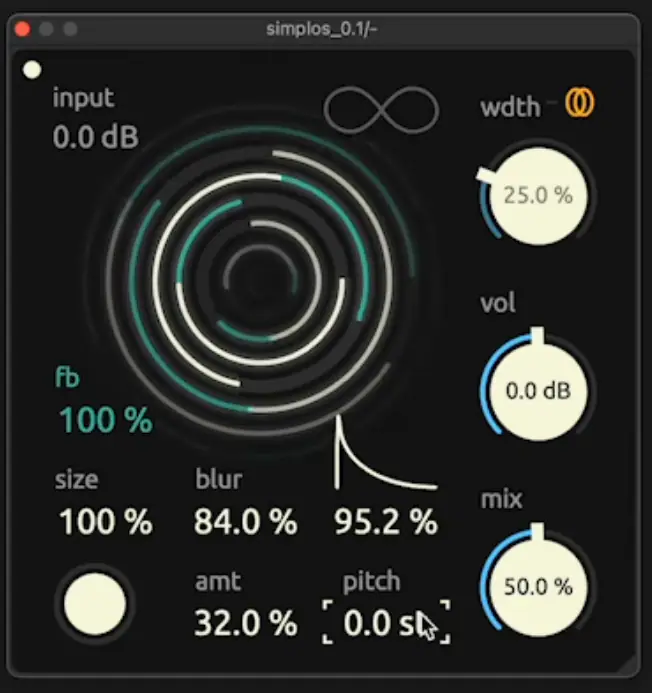
Task: Click the "blur" label
Action: pyautogui.click(x=218, y=479)
